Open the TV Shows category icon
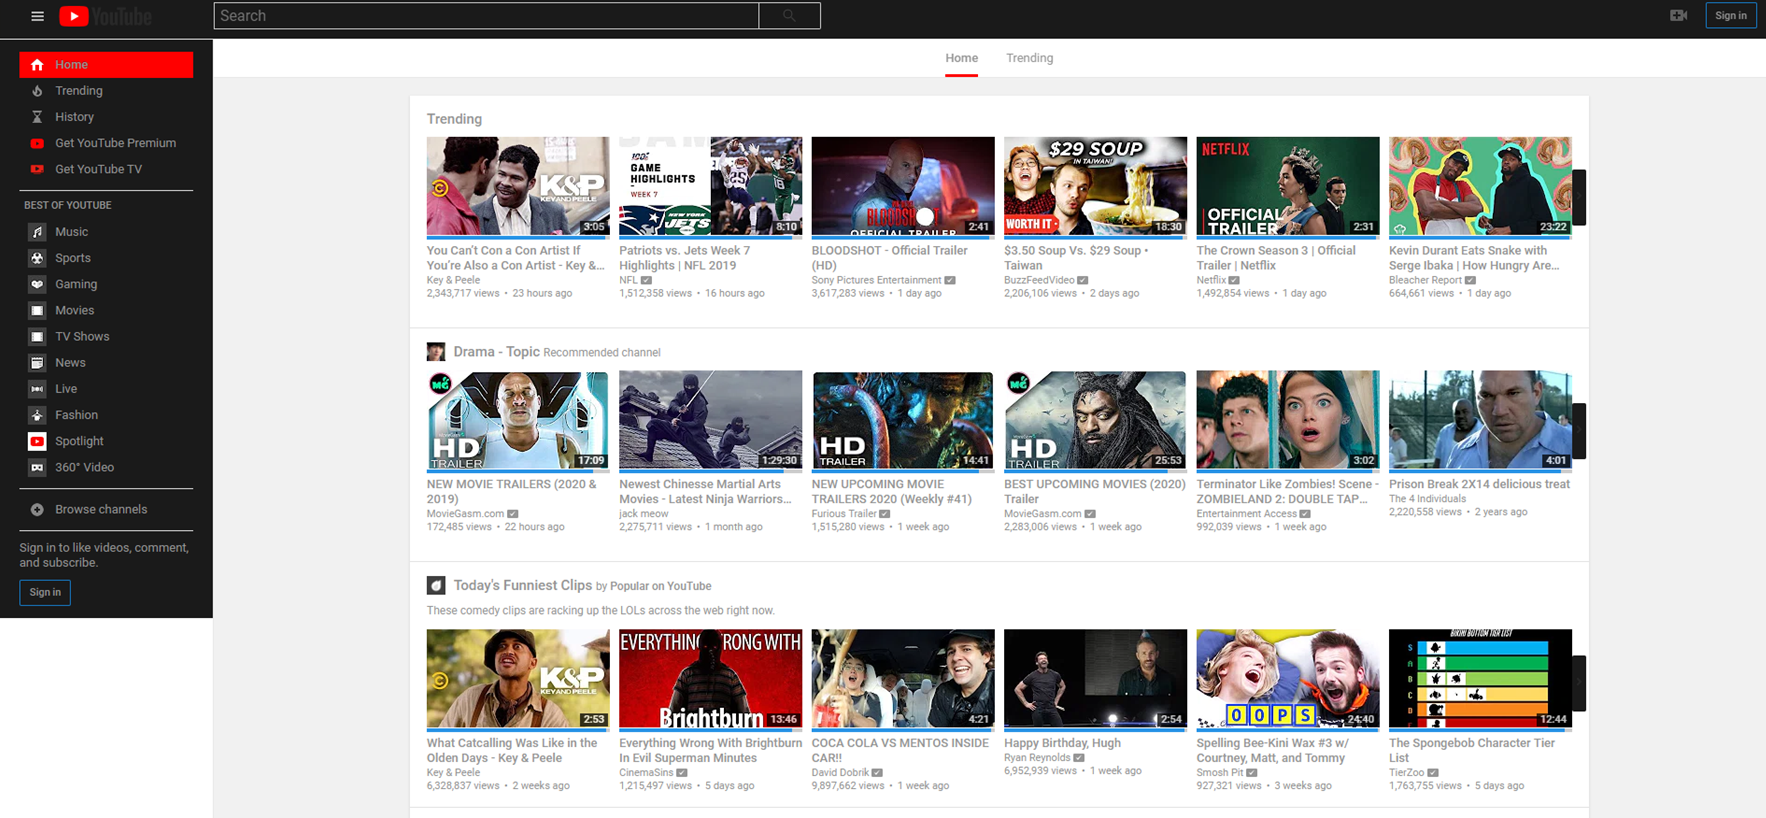Image resolution: width=1766 pixels, height=818 pixels. coord(37,337)
